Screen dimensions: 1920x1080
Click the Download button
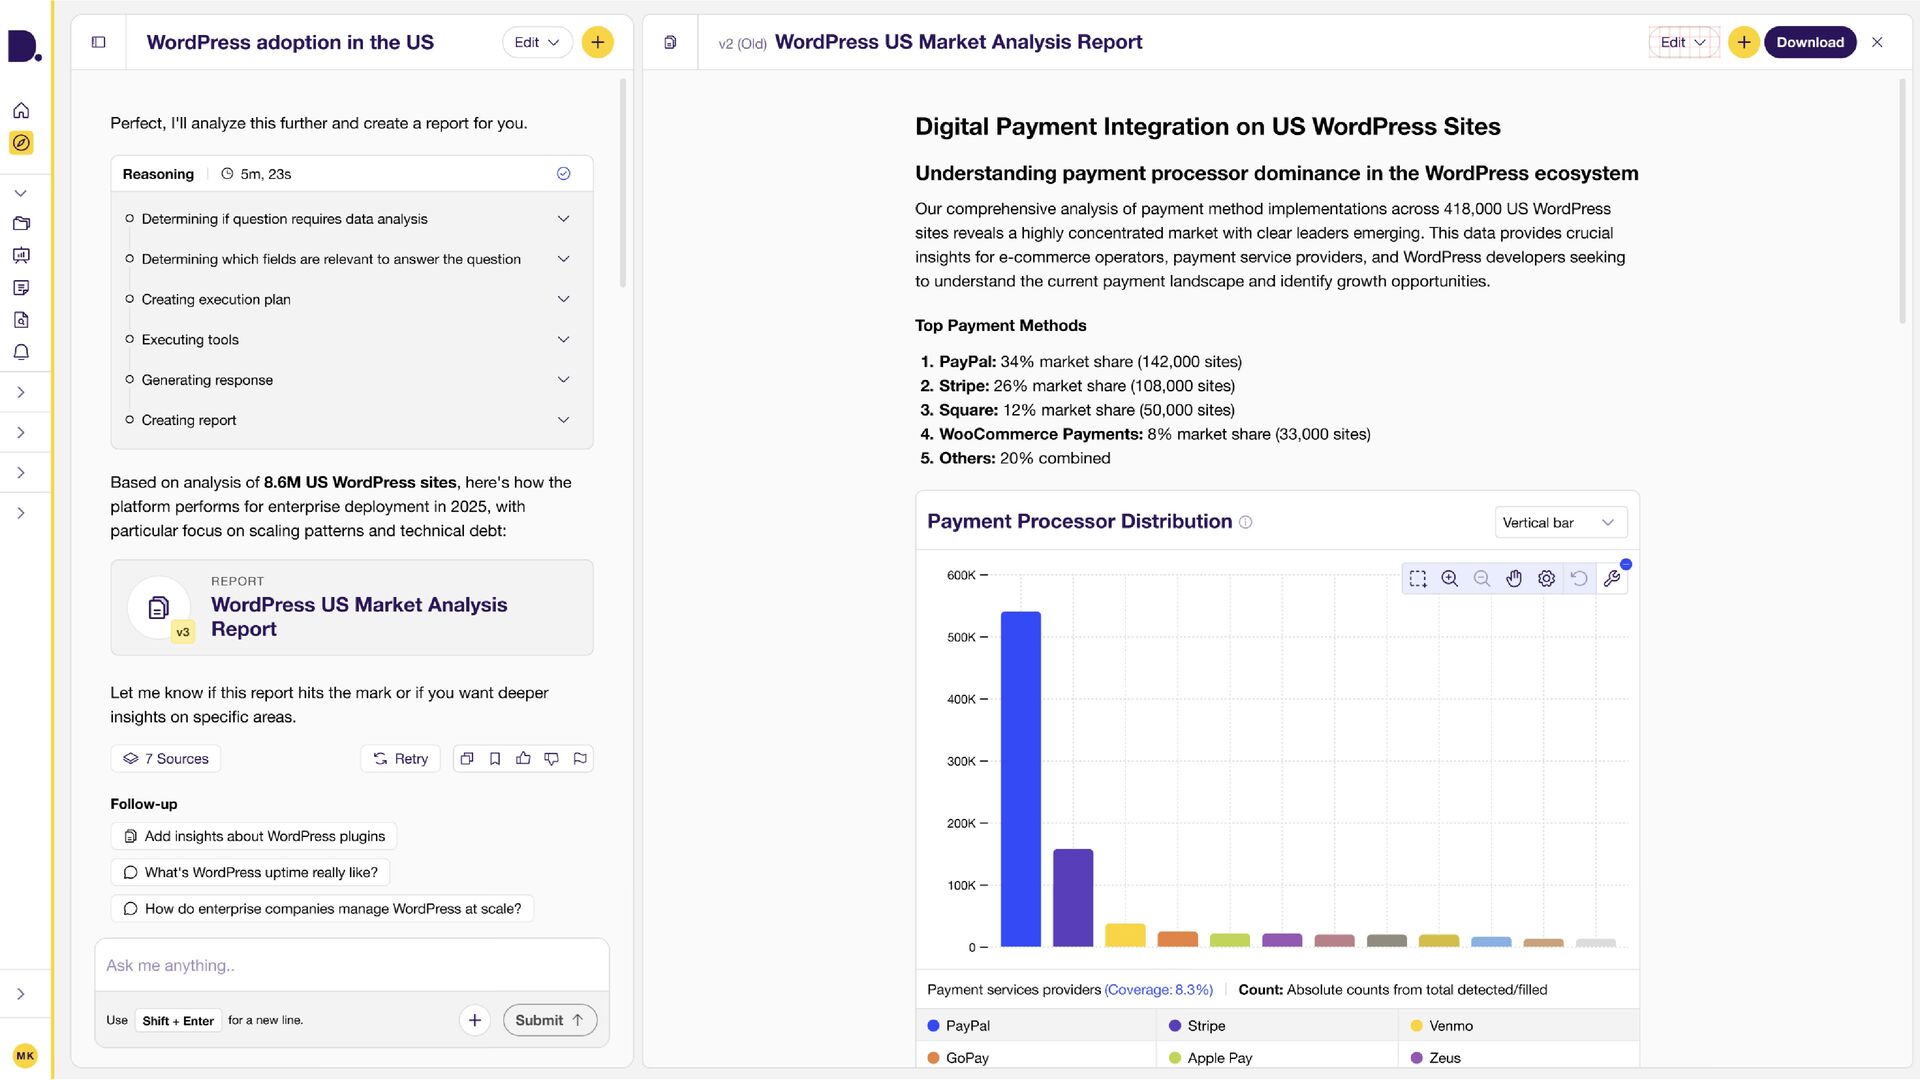pos(1809,42)
